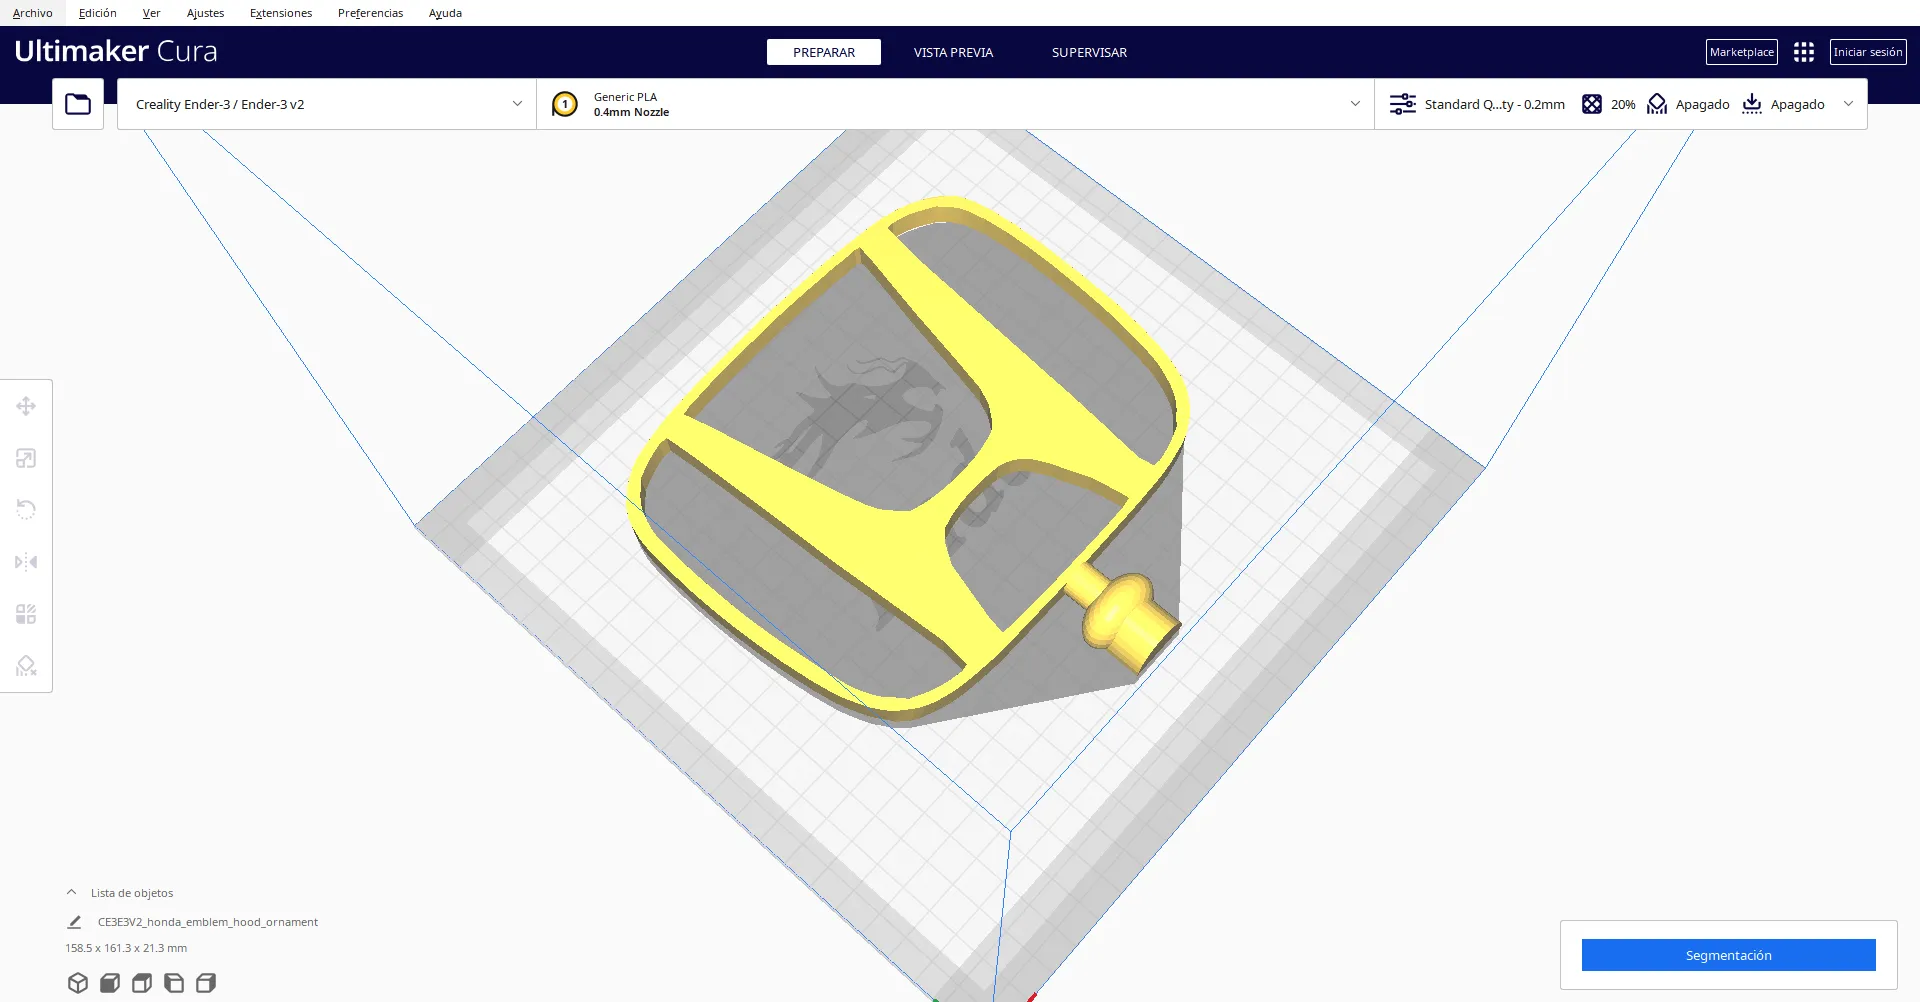Open the Ajustes menu
Image resolution: width=1920 pixels, height=1002 pixels.
pos(206,13)
